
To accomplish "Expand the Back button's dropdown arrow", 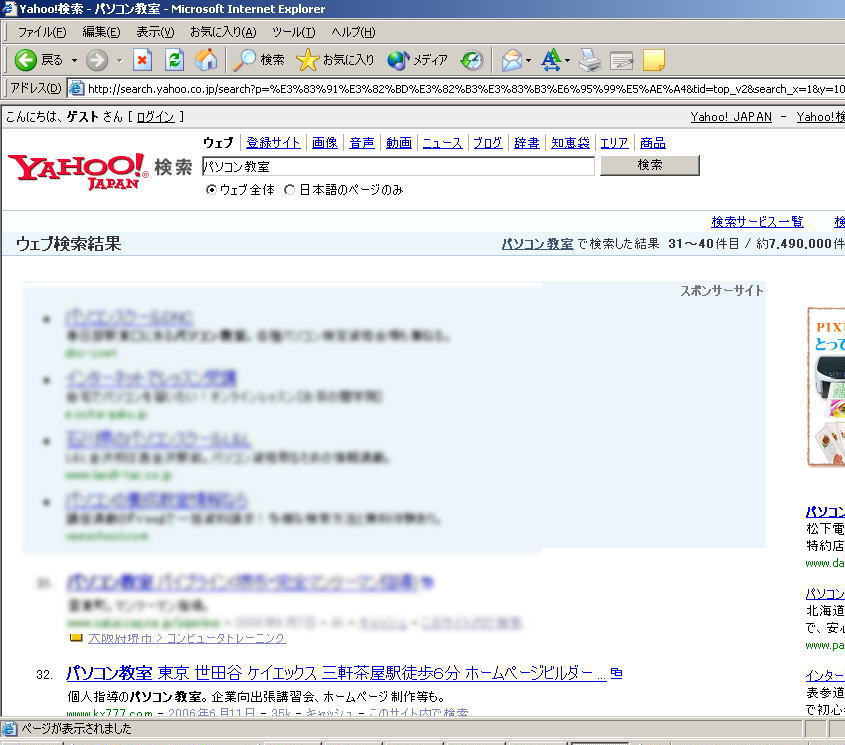I will click(72, 60).
